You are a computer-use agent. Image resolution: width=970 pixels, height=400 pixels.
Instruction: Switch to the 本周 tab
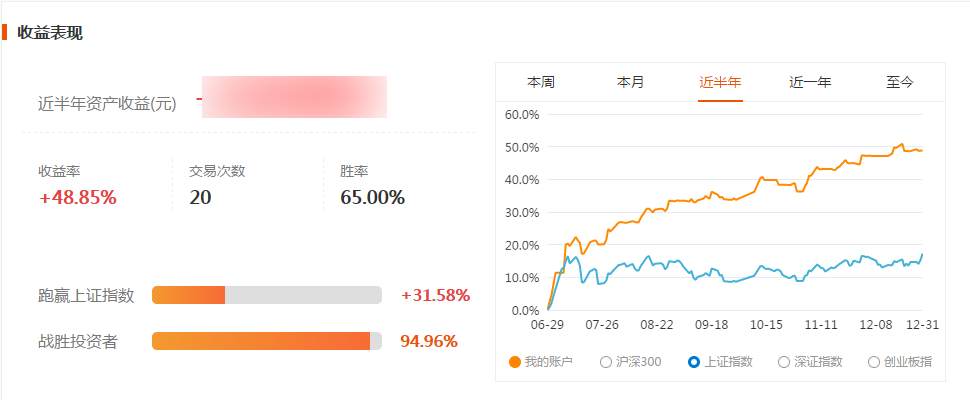tap(540, 82)
